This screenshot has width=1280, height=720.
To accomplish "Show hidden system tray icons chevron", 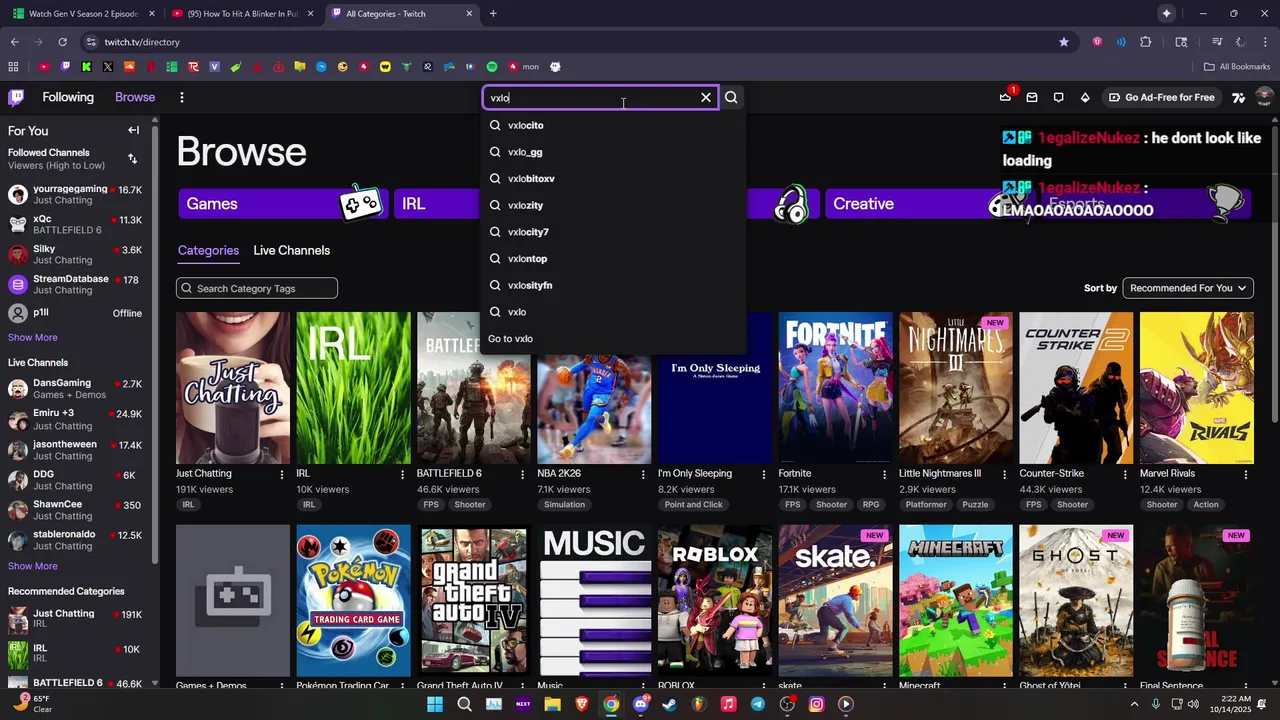I will tap(1134, 704).
